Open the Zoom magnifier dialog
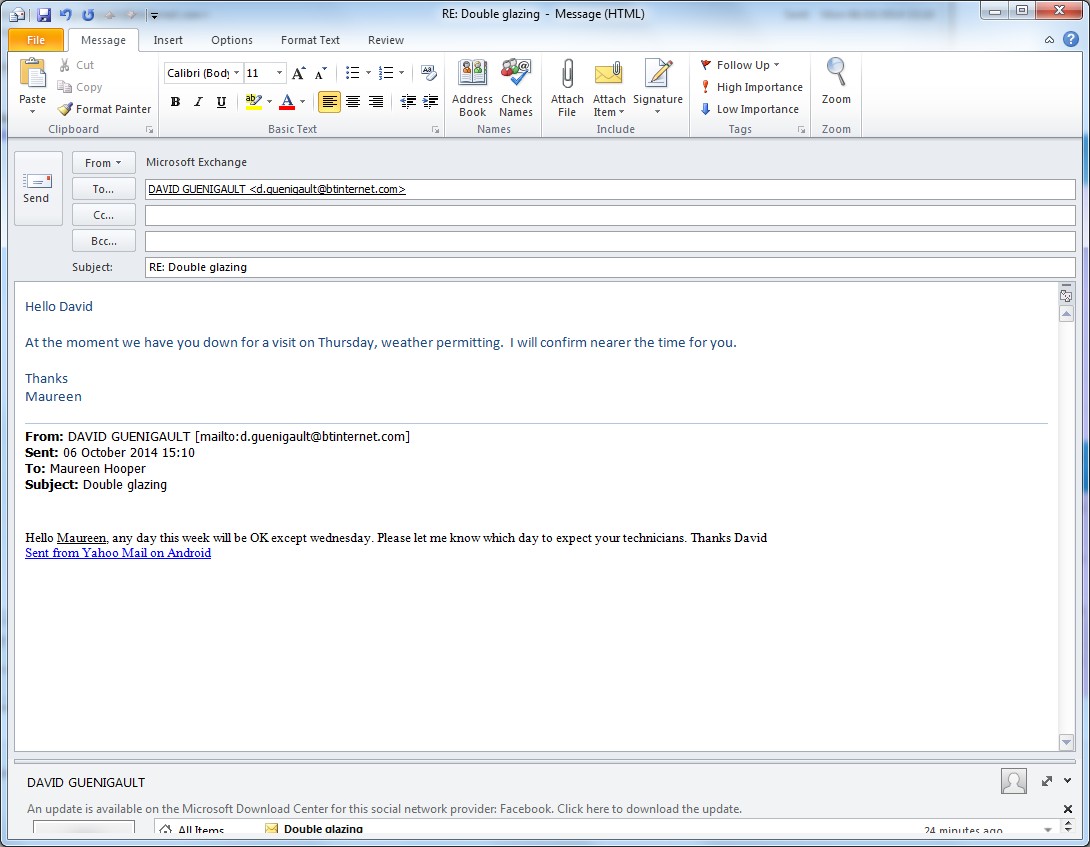Image resolution: width=1090 pixels, height=847 pixels. click(x=836, y=82)
